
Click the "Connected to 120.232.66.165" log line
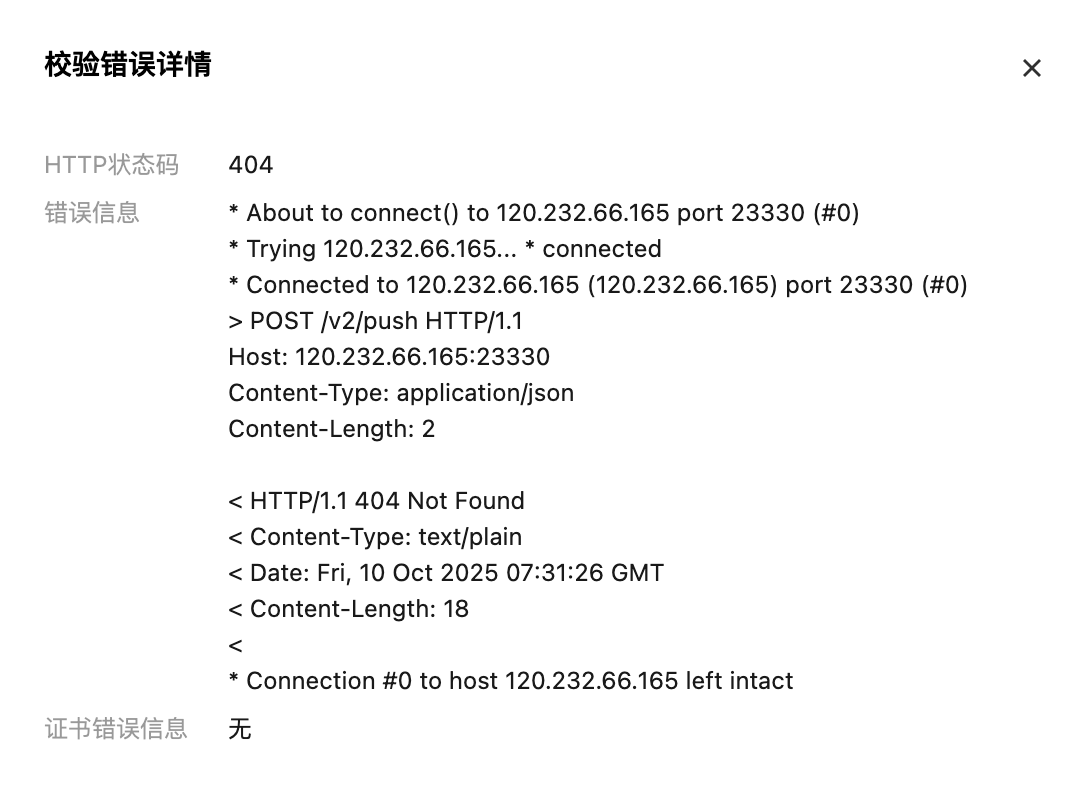598,285
